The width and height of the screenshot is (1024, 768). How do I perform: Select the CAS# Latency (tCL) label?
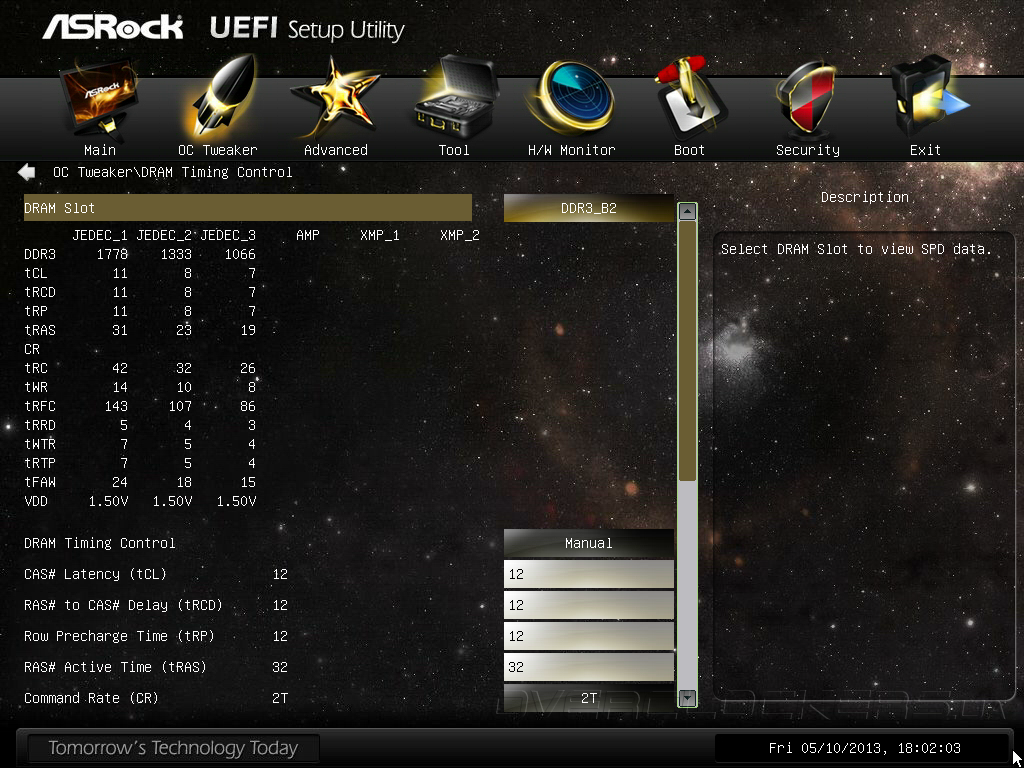click(x=95, y=574)
